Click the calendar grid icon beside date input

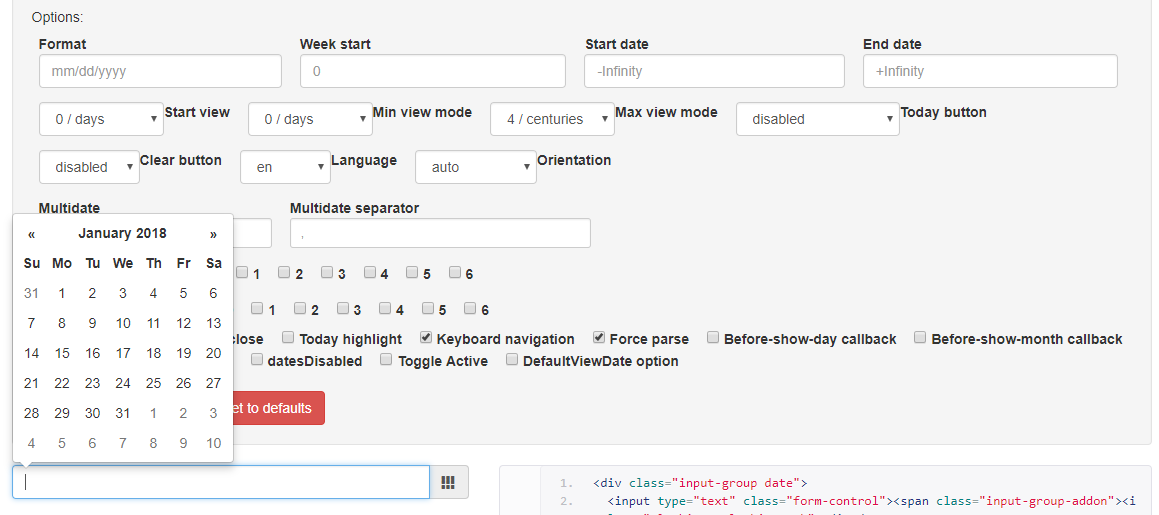tap(448, 482)
